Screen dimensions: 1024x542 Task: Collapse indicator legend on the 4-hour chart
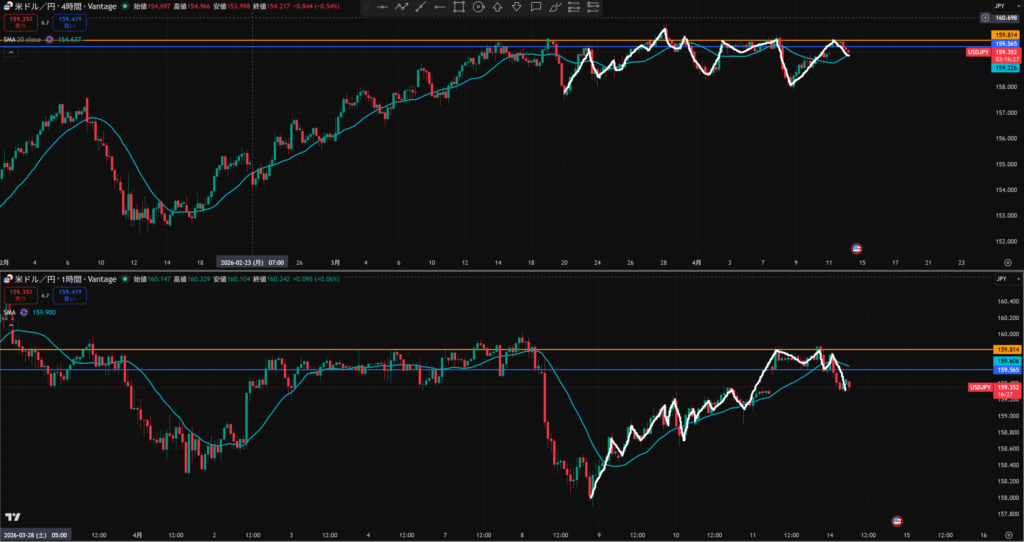tap(10, 53)
